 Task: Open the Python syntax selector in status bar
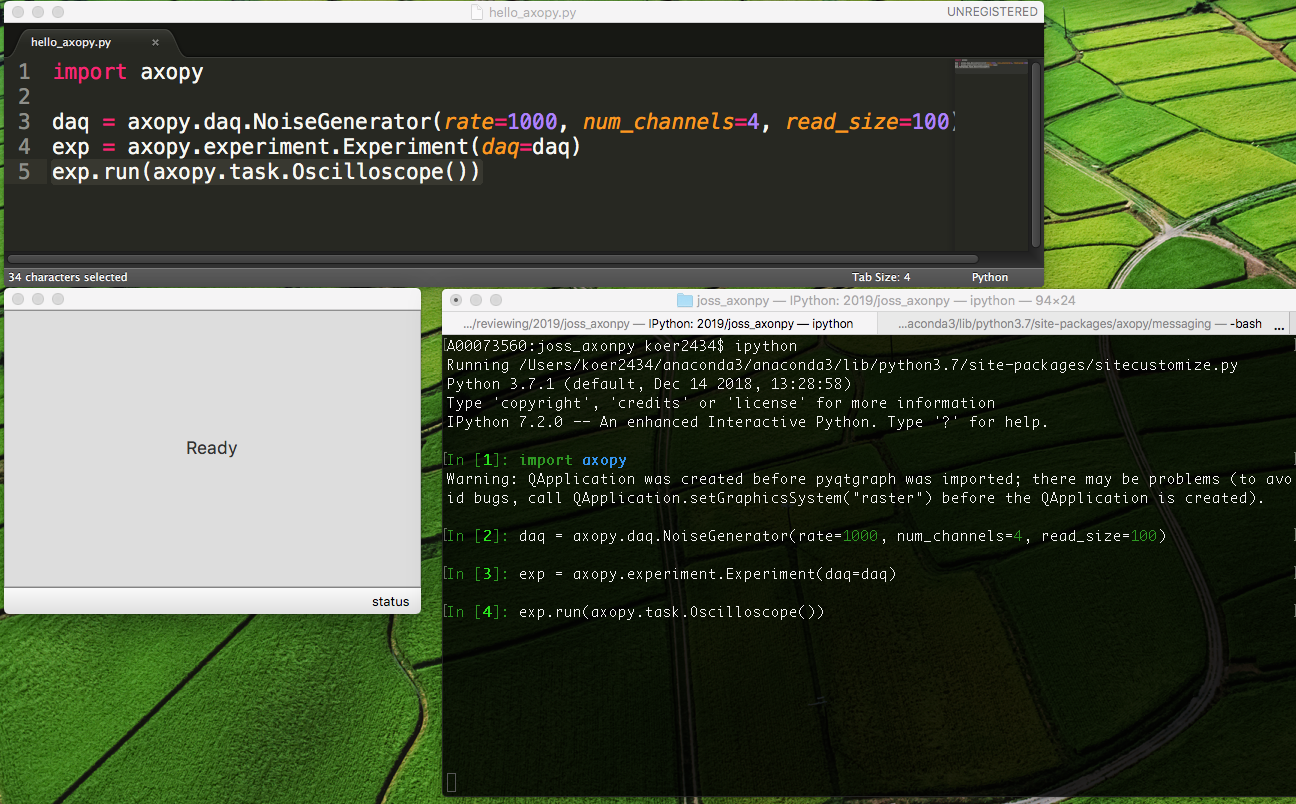(989, 277)
